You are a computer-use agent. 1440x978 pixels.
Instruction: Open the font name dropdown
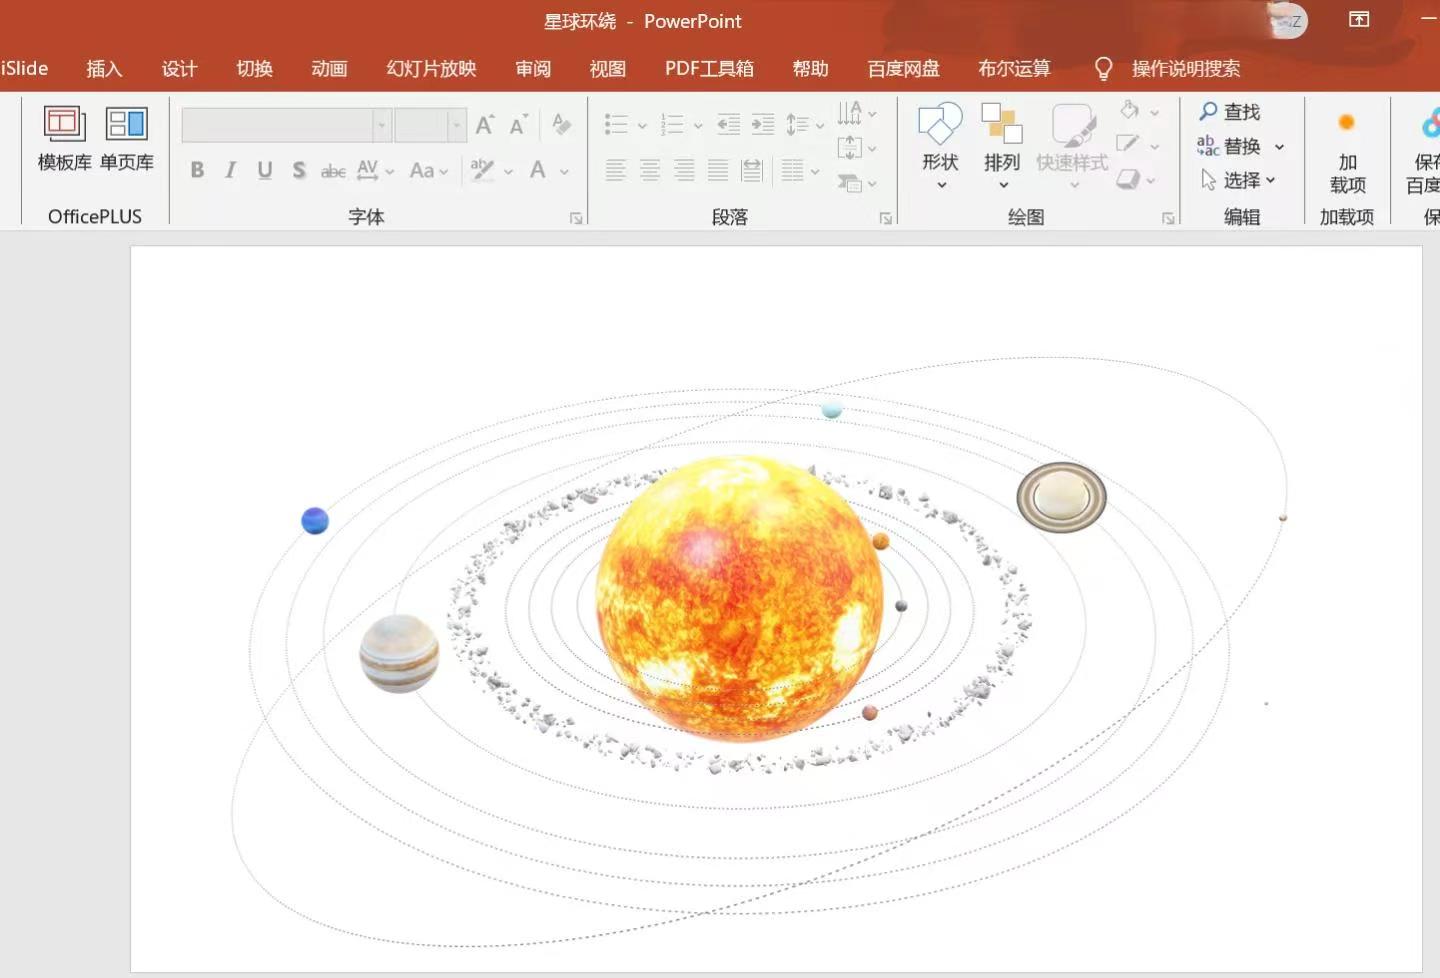coord(381,125)
